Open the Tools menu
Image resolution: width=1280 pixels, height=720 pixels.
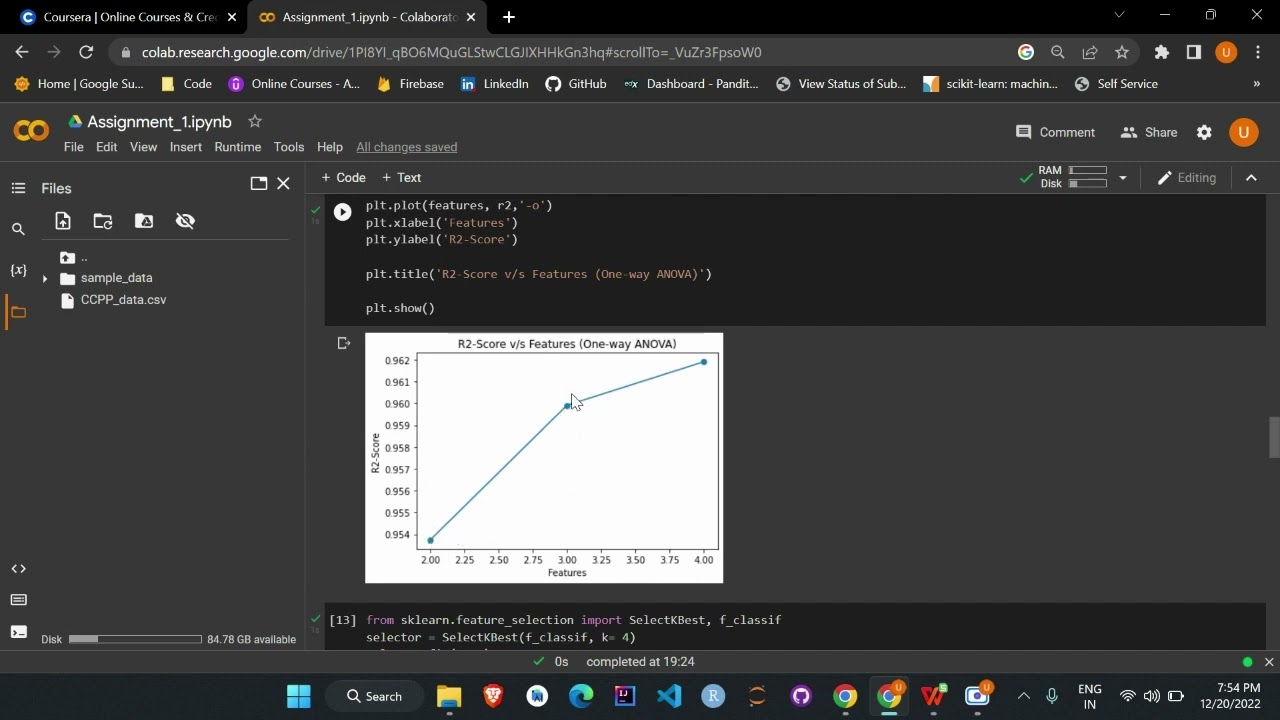(x=289, y=147)
